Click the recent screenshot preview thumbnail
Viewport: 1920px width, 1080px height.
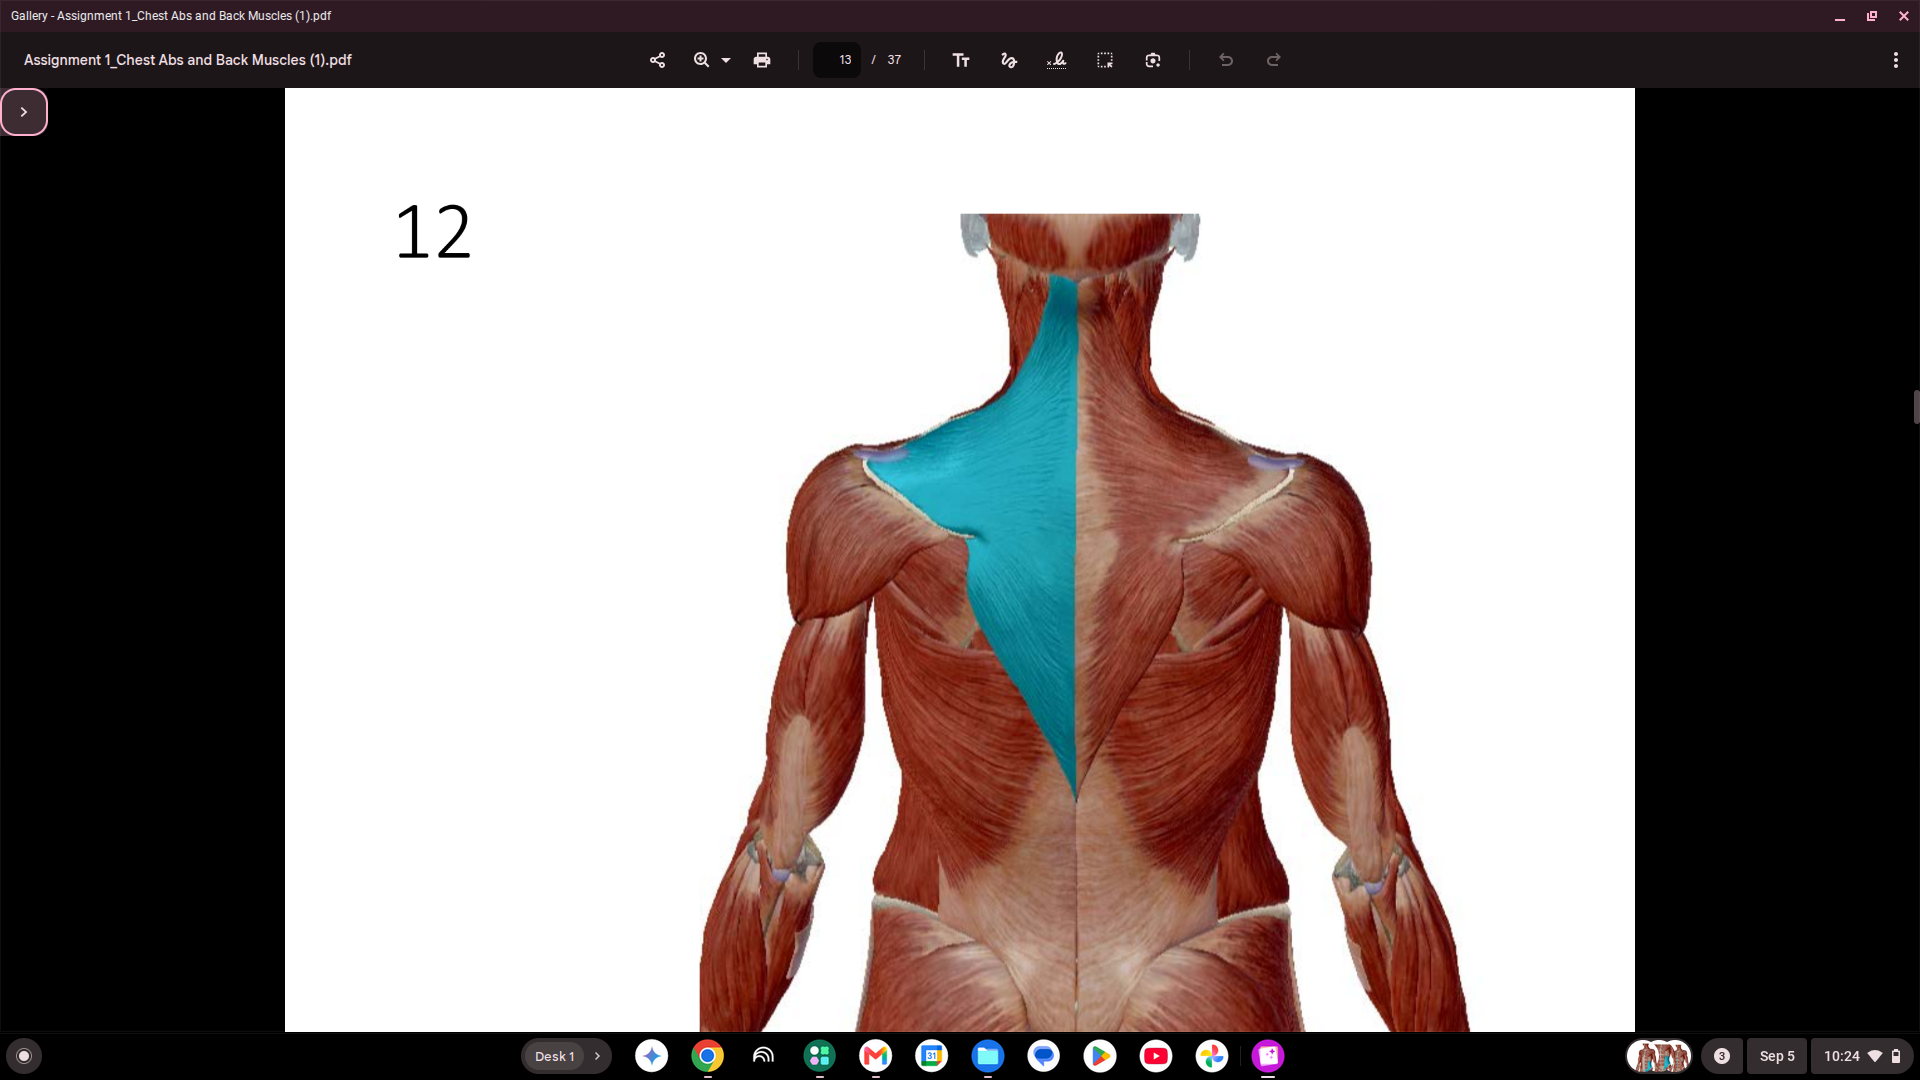coord(1659,1056)
